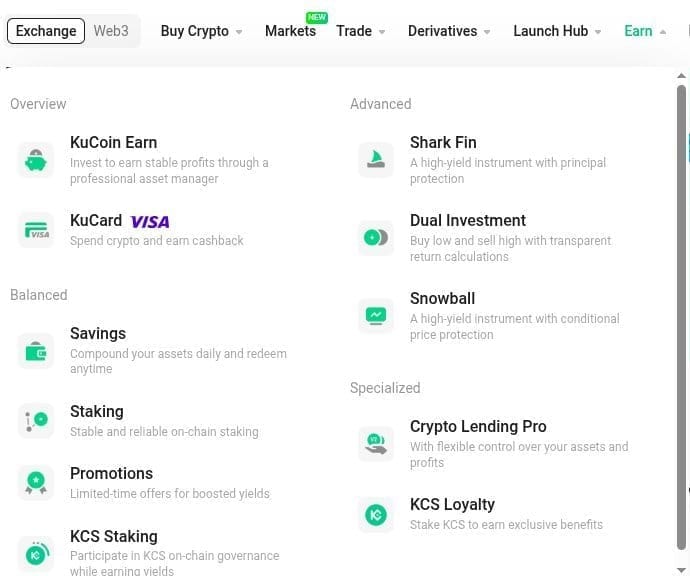Image resolution: width=690 pixels, height=576 pixels.
Task: Open the Launch Hub dropdown
Action: 557,31
